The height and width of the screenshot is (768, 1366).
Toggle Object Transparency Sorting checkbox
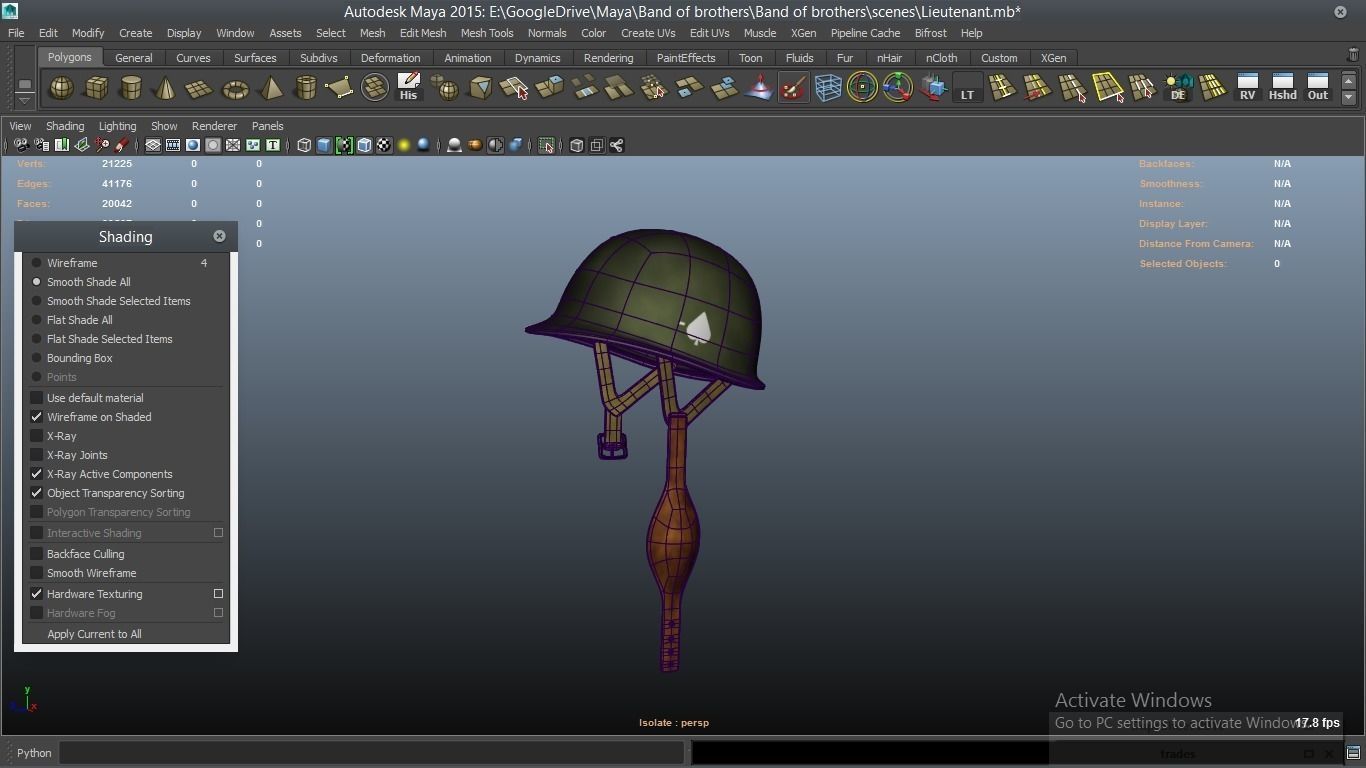click(37, 493)
